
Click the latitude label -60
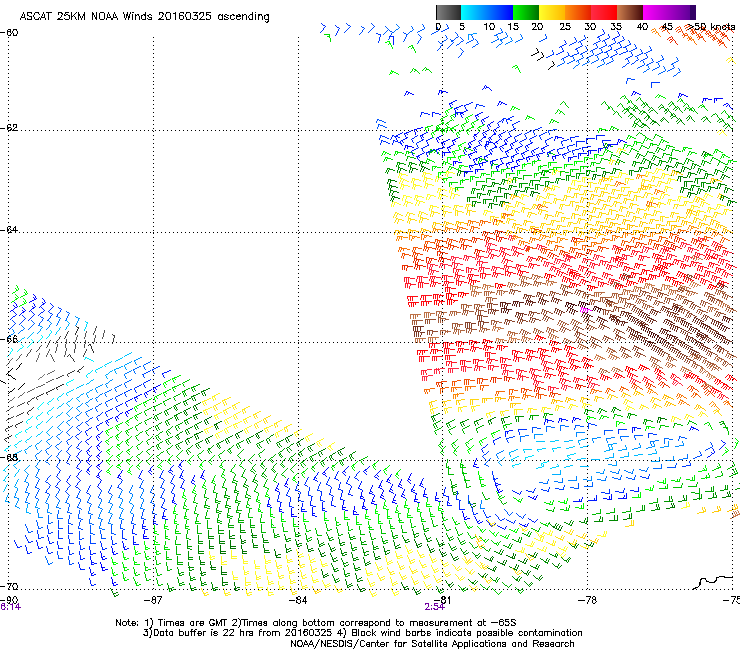pyautogui.click(x=9, y=33)
